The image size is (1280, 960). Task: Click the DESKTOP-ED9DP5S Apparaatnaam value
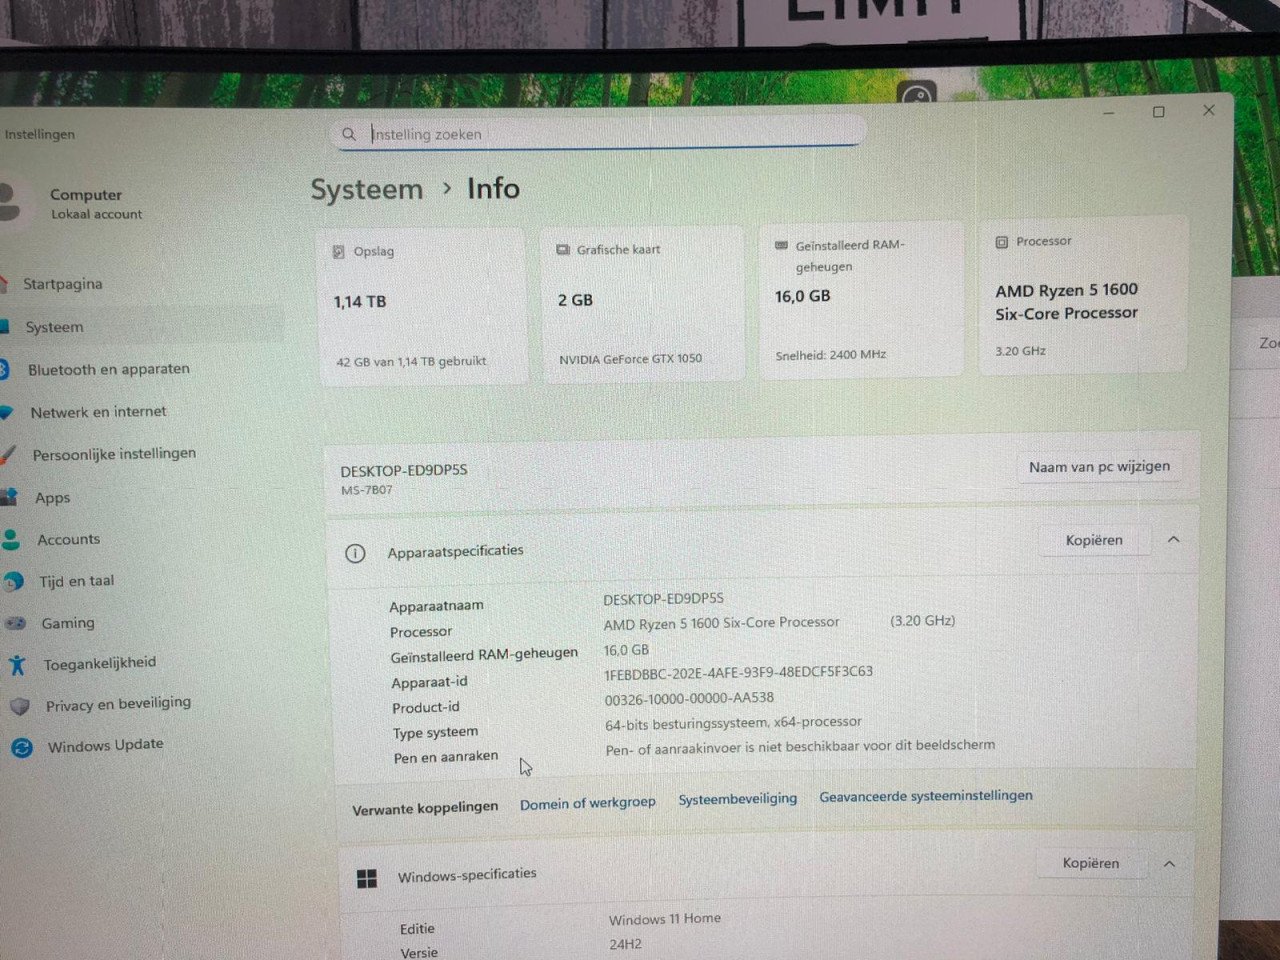point(663,599)
